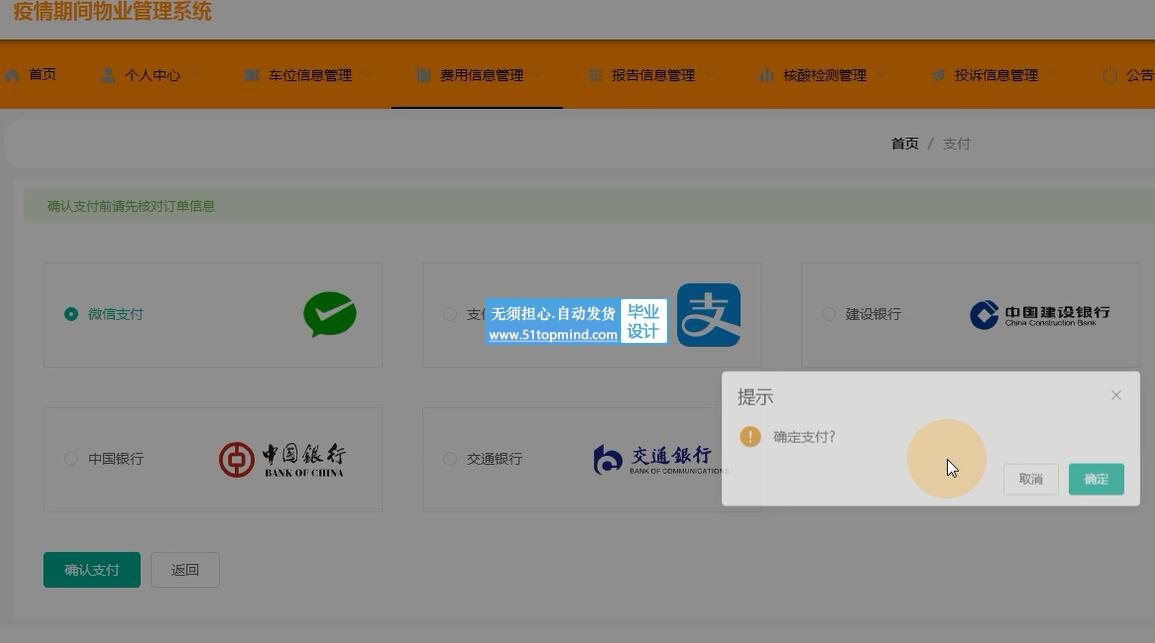Click the user icon beside 个人中心
Image resolution: width=1155 pixels, height=643 pixels.
pyautogui.click(x=108, y=75)
